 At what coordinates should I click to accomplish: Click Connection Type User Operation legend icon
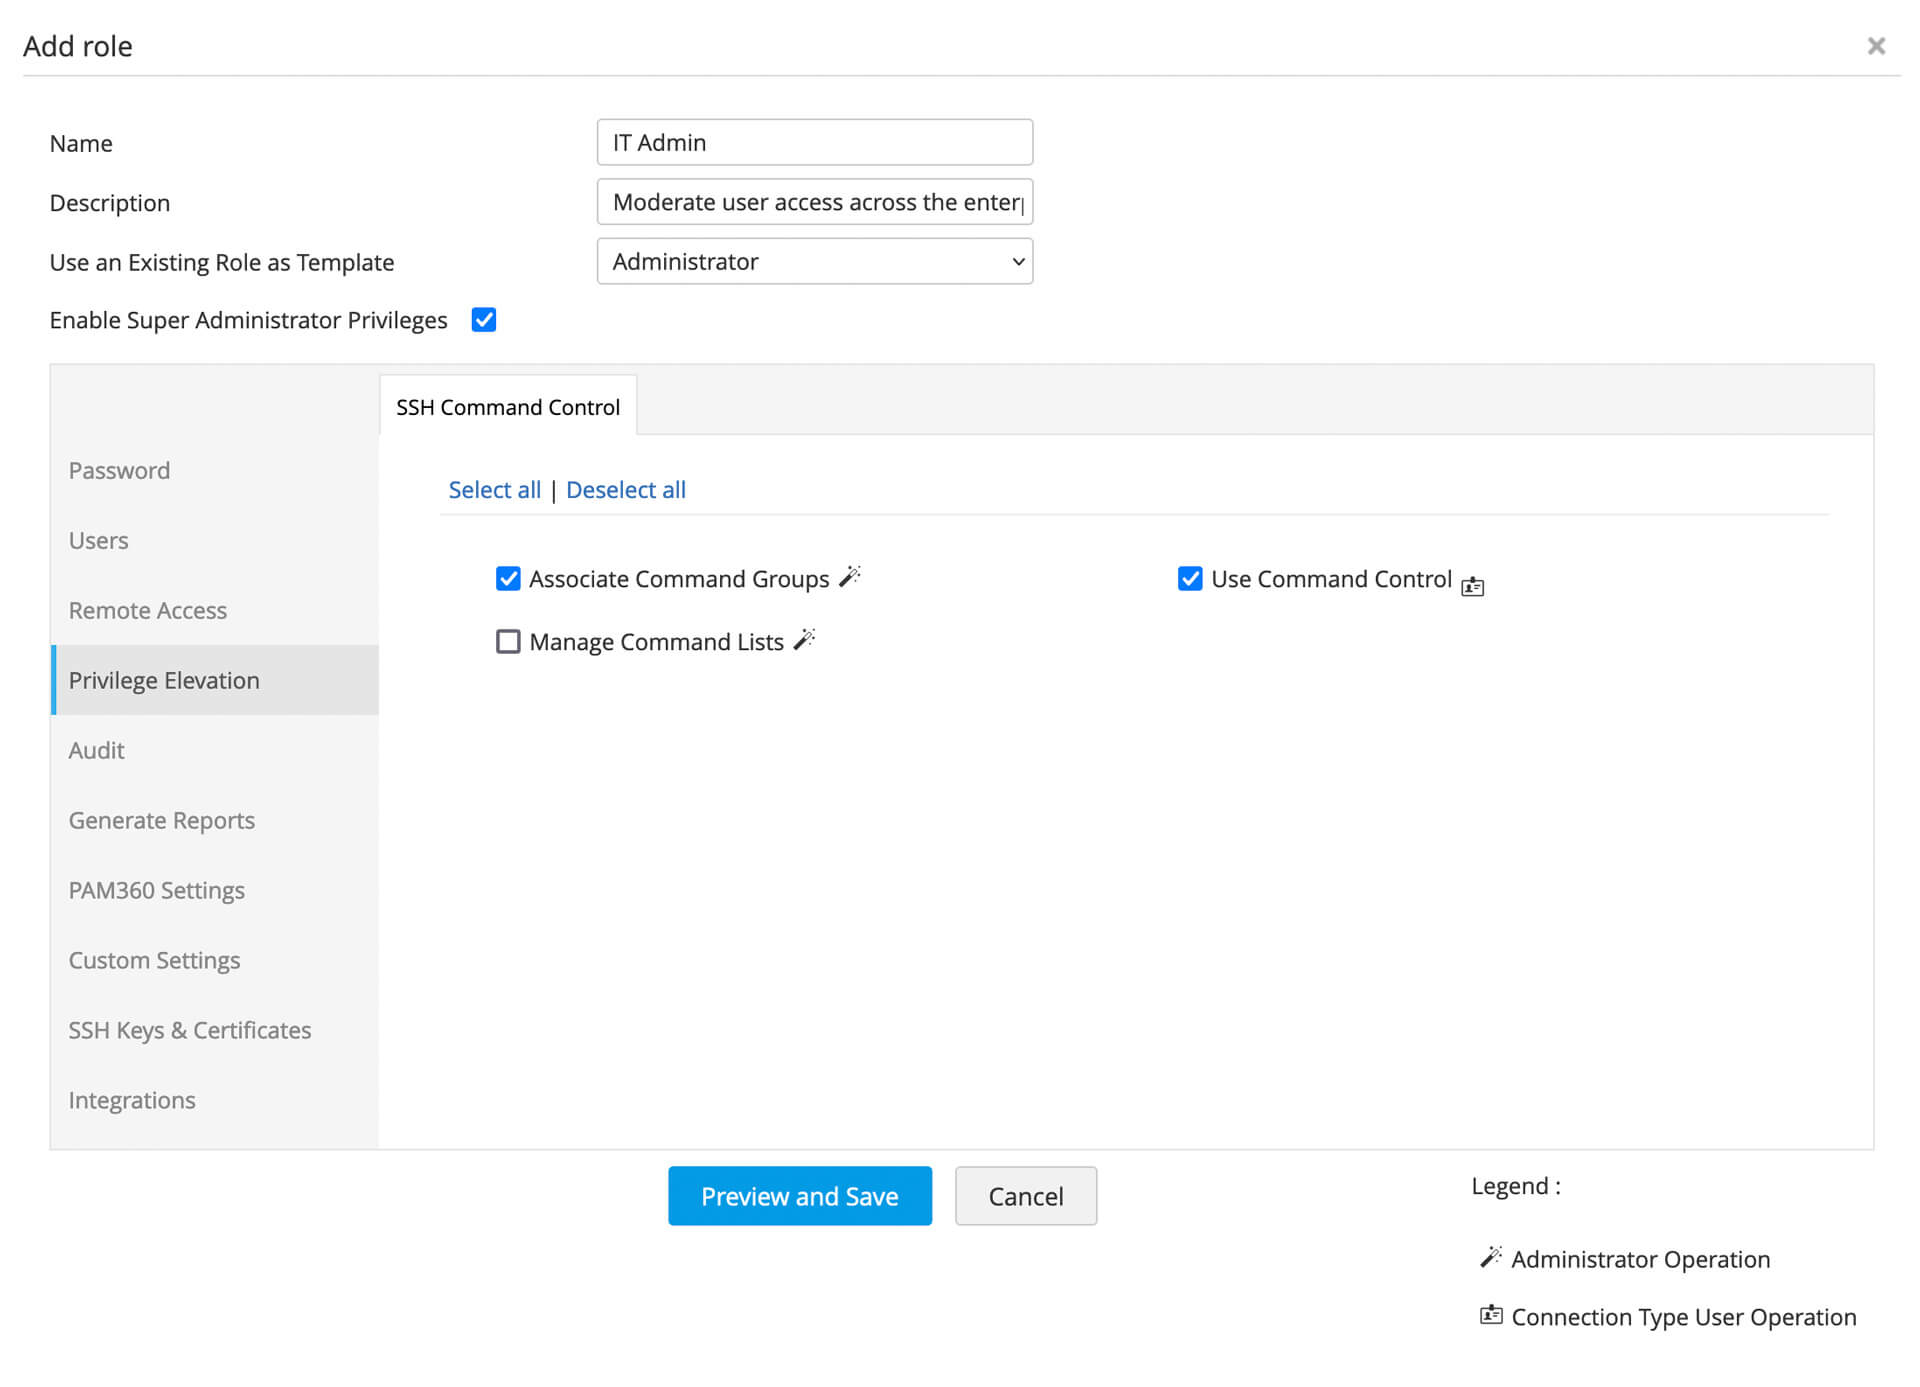(1491, 1316)
